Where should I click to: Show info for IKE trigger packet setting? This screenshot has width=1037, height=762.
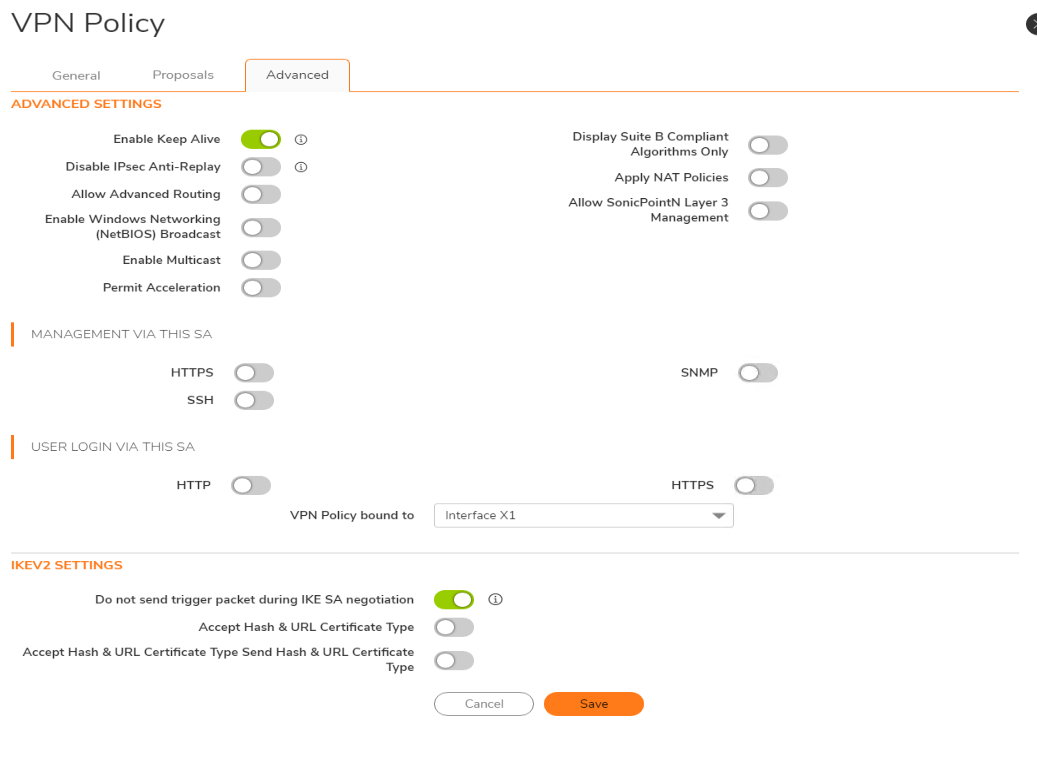(495, 599)
